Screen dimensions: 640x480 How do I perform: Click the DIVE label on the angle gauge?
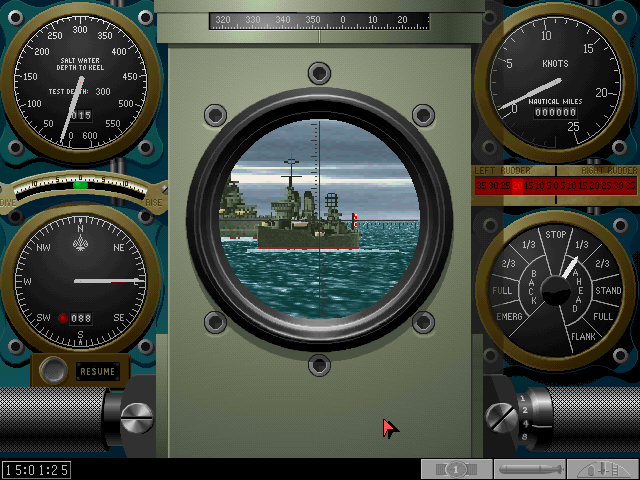coord(8,202)
